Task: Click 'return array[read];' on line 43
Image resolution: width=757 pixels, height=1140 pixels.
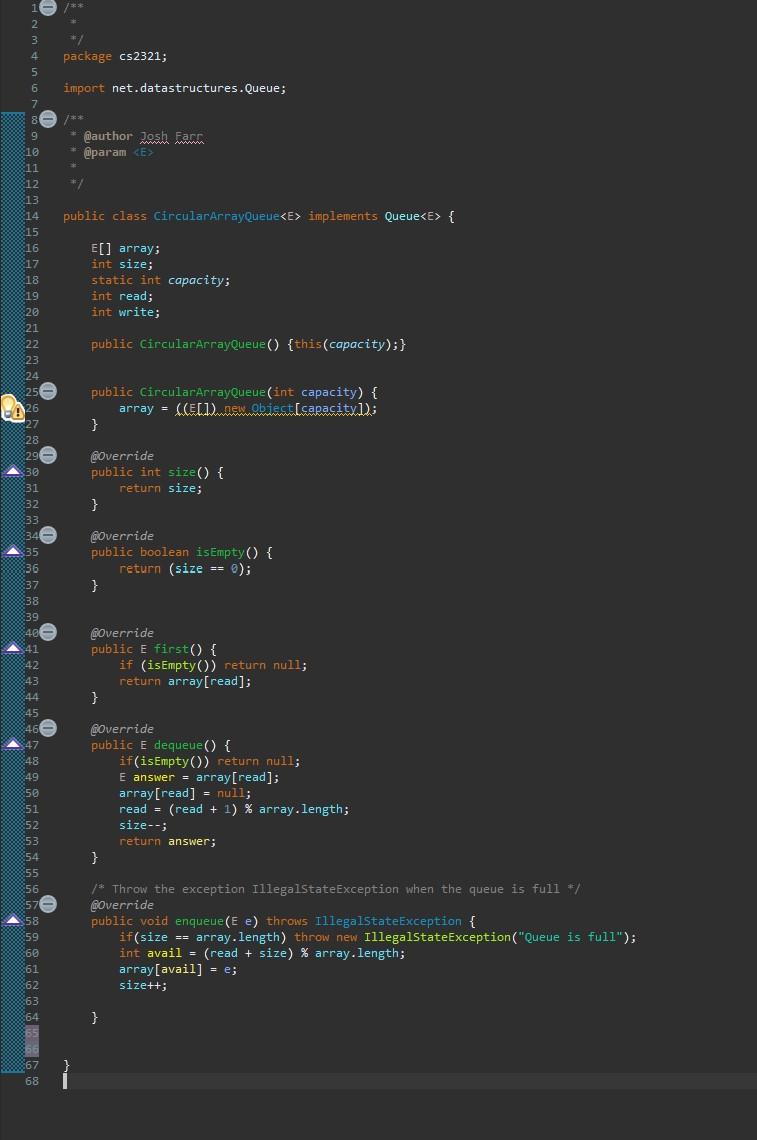Action: click(185, 681)
